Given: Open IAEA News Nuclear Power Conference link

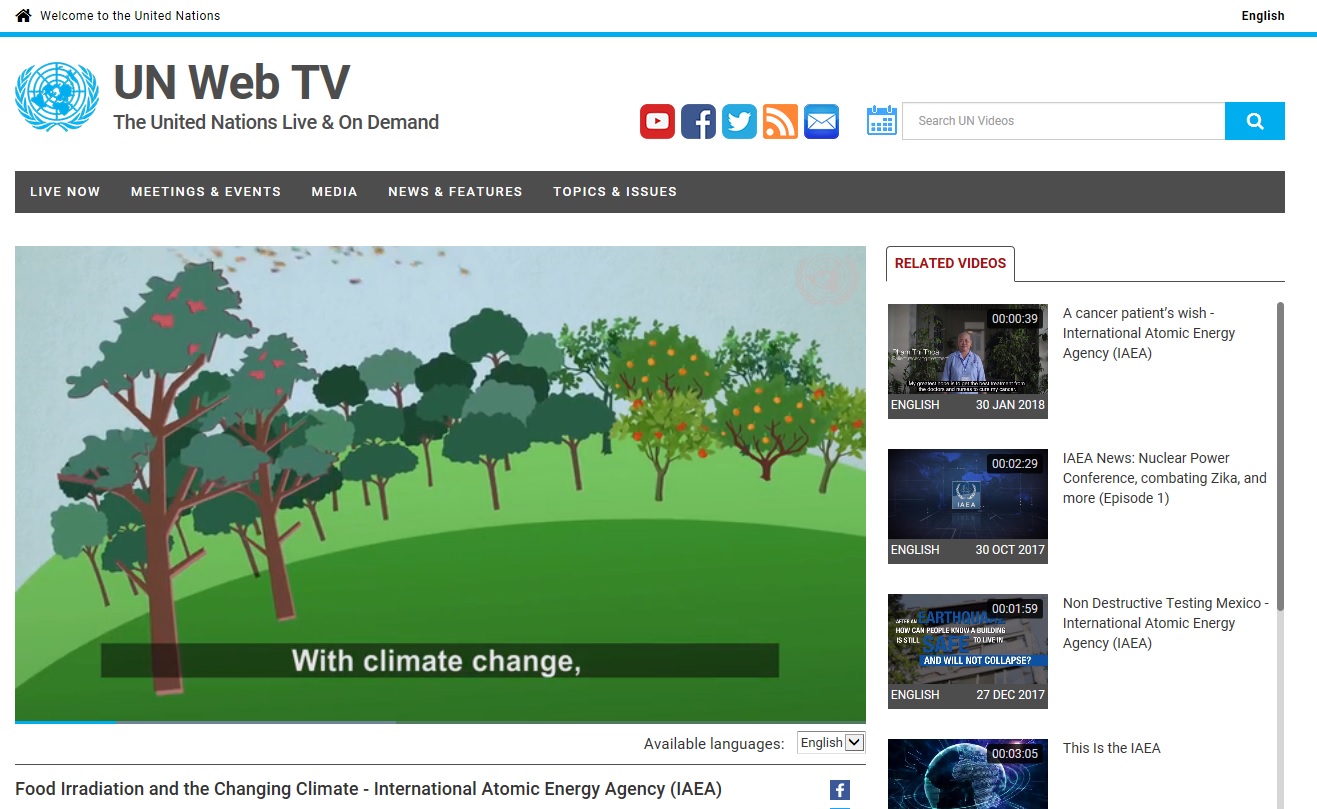Looking at the screenshot, I should click(1164, 478).
